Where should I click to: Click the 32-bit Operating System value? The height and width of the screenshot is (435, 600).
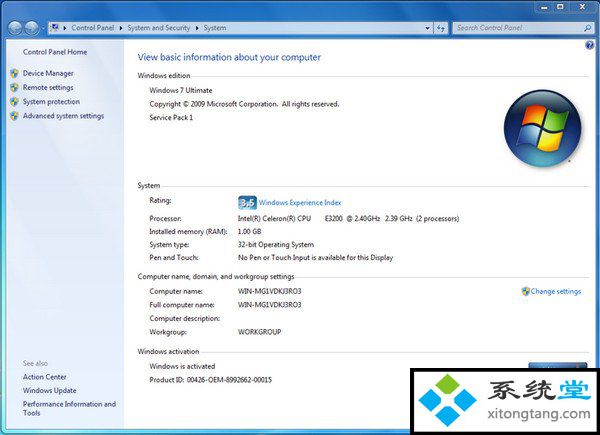276,244
